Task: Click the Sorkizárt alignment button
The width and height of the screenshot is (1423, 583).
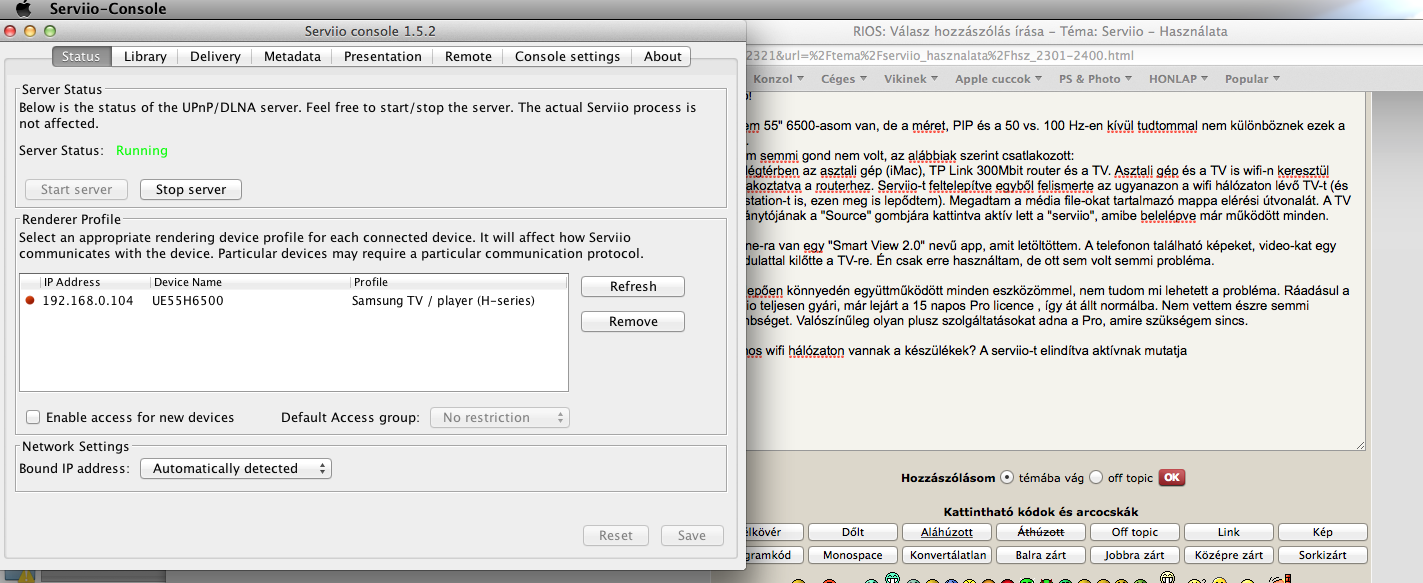Action: click(x=1322, y=555)
